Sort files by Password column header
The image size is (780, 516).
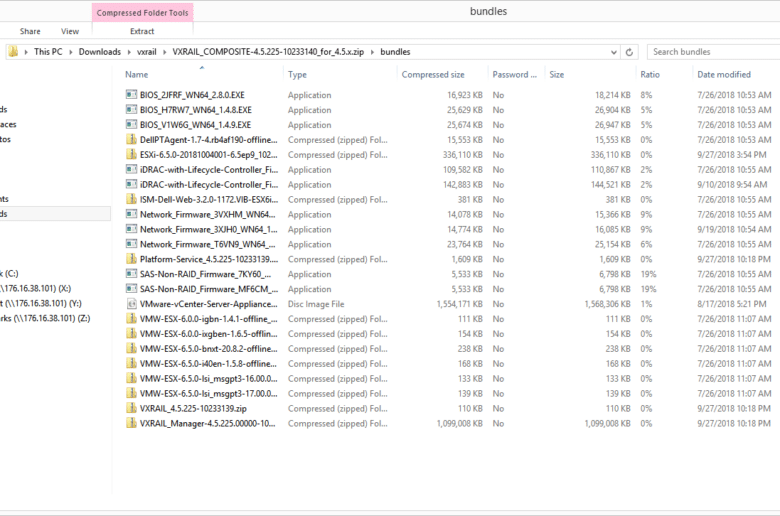coord(514,74)
